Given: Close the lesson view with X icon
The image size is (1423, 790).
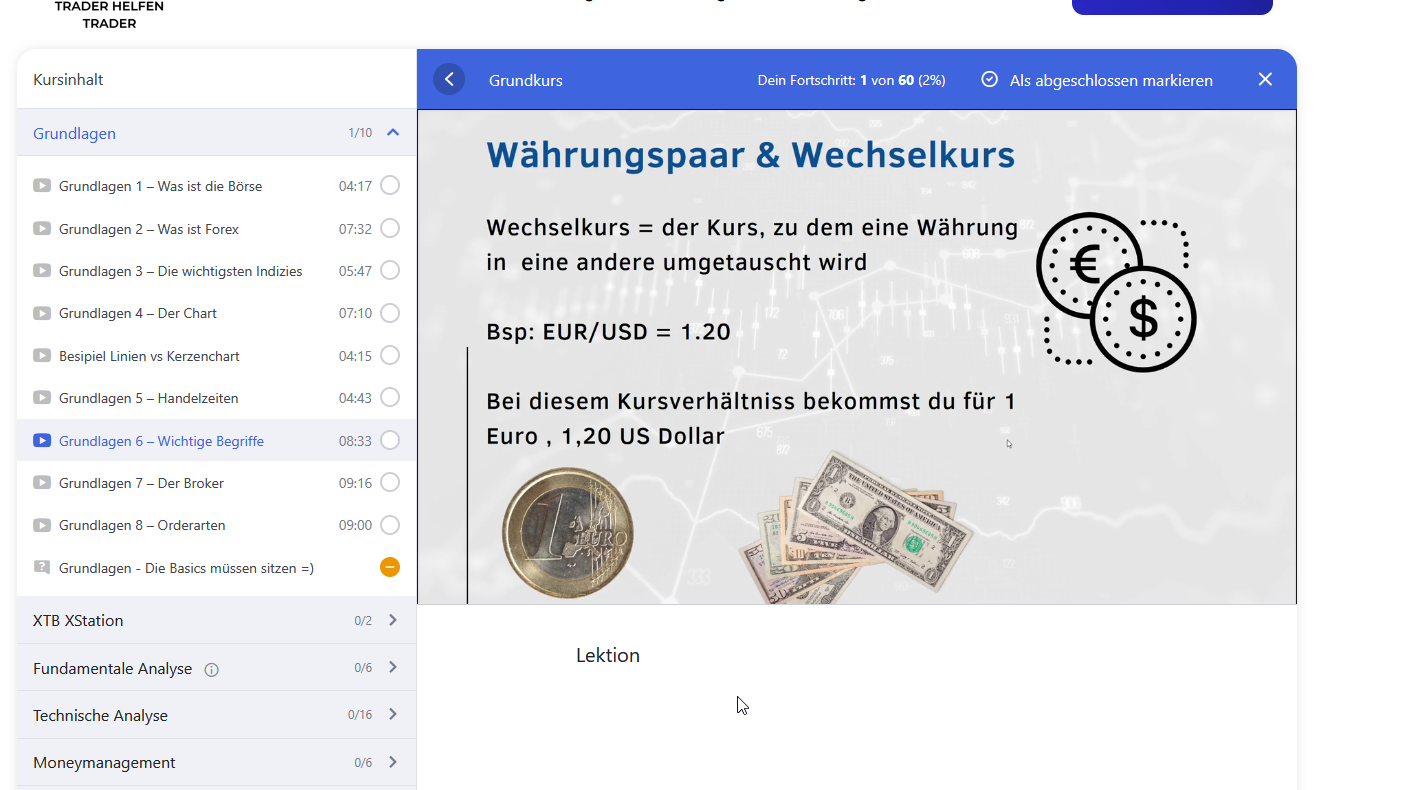Looking at the screenshot, I should [x=1265, y=80].
